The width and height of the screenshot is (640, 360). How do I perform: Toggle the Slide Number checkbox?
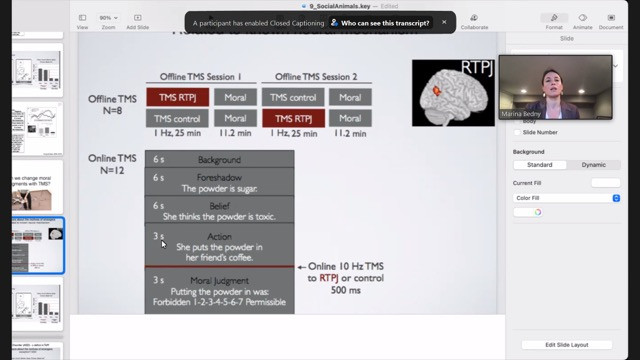coord(517,132)
